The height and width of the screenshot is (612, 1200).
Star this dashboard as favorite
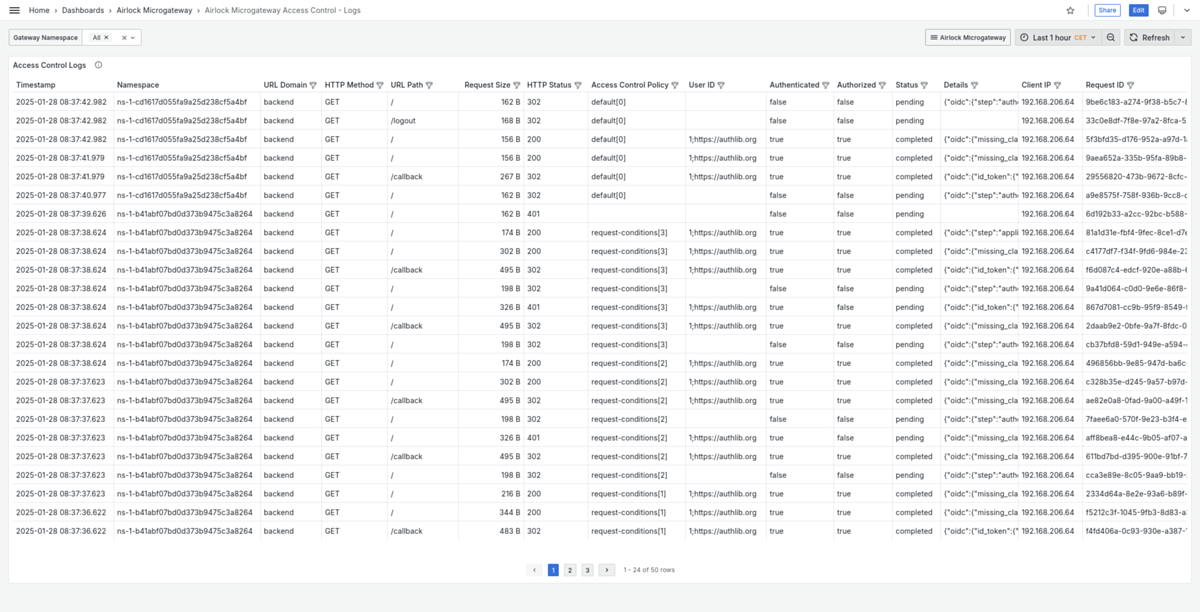1070,10
